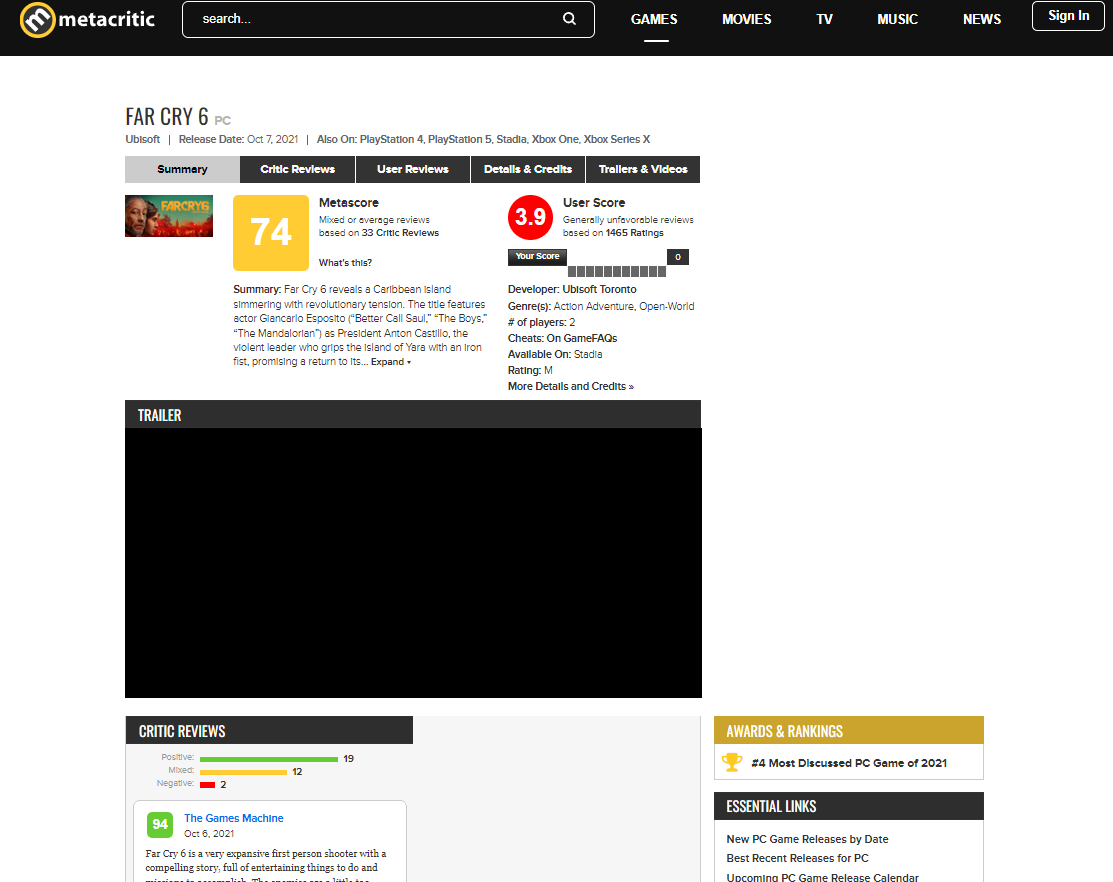Viewport: 1113px width, 882px height.
Task: Click the search magnifier icon
Action: pos(569,19)
